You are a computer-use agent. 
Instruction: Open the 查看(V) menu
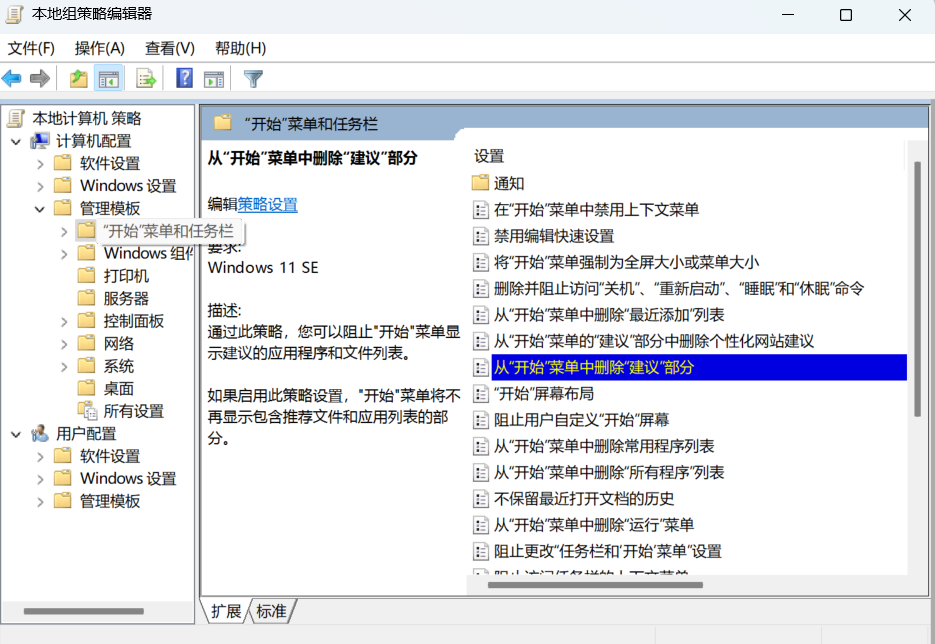169,48
